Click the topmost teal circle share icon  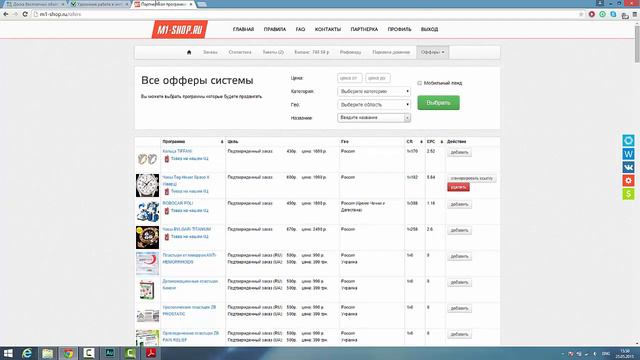[629, 140]
